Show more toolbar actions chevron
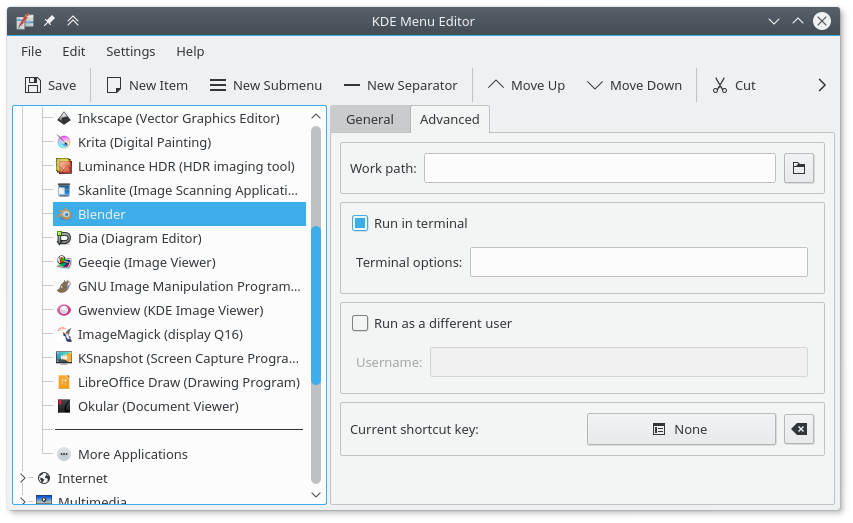The height and width of the screenshot is (523, 853). [x=822, y=85]
